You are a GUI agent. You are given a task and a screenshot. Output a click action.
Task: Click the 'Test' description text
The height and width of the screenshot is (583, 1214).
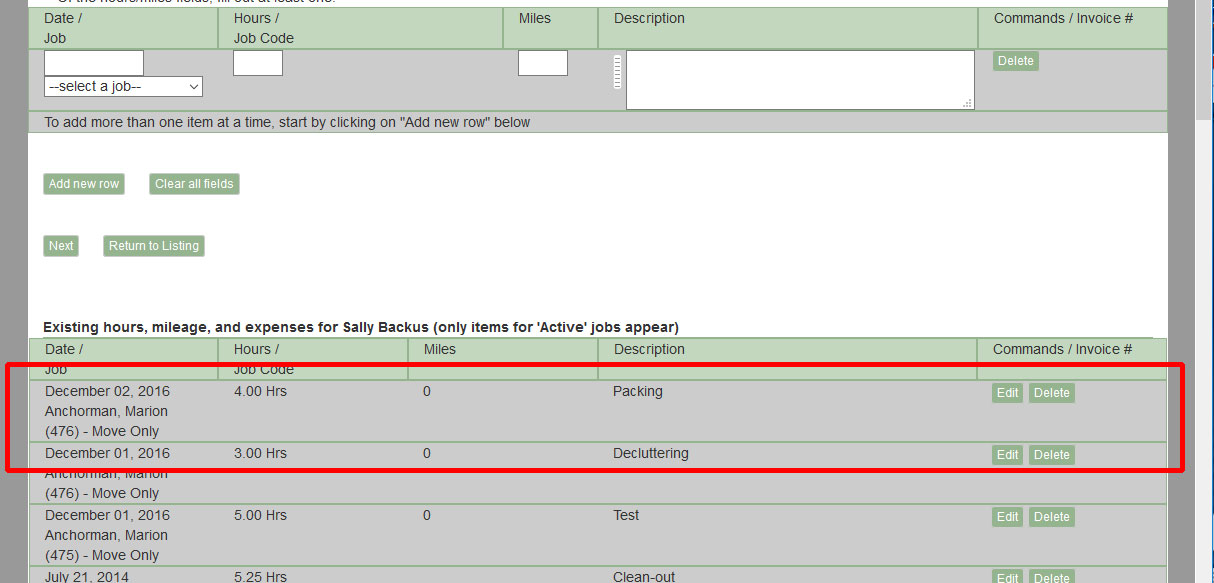(626, 515)
